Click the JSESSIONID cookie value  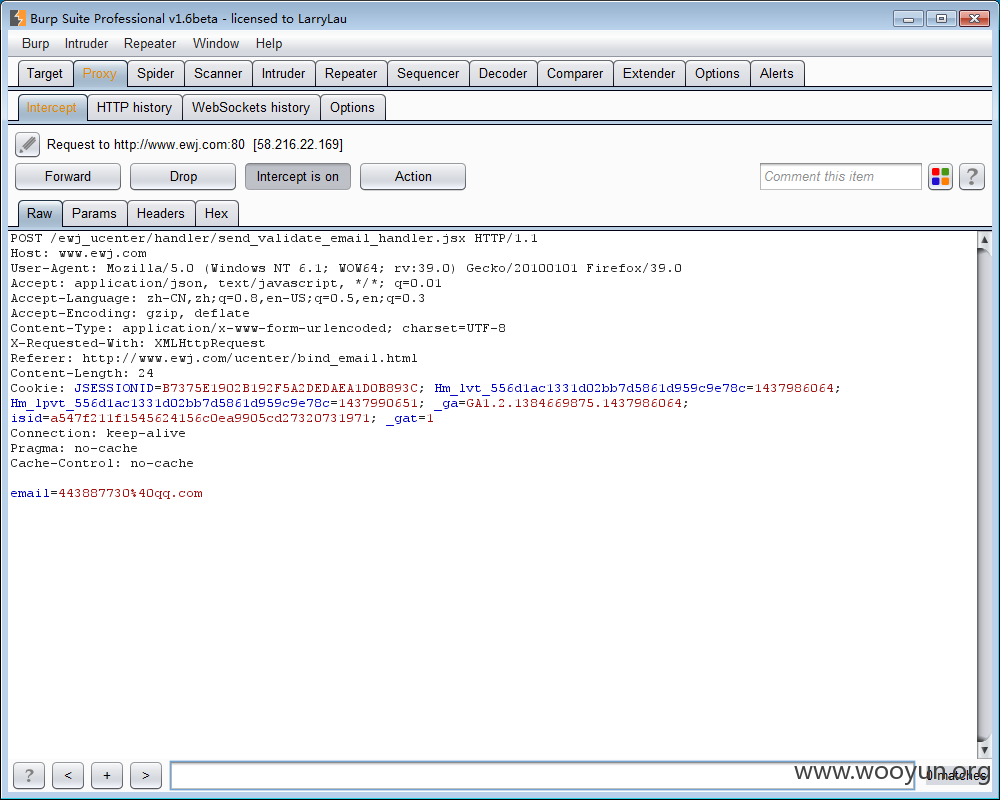pos(290,388)
